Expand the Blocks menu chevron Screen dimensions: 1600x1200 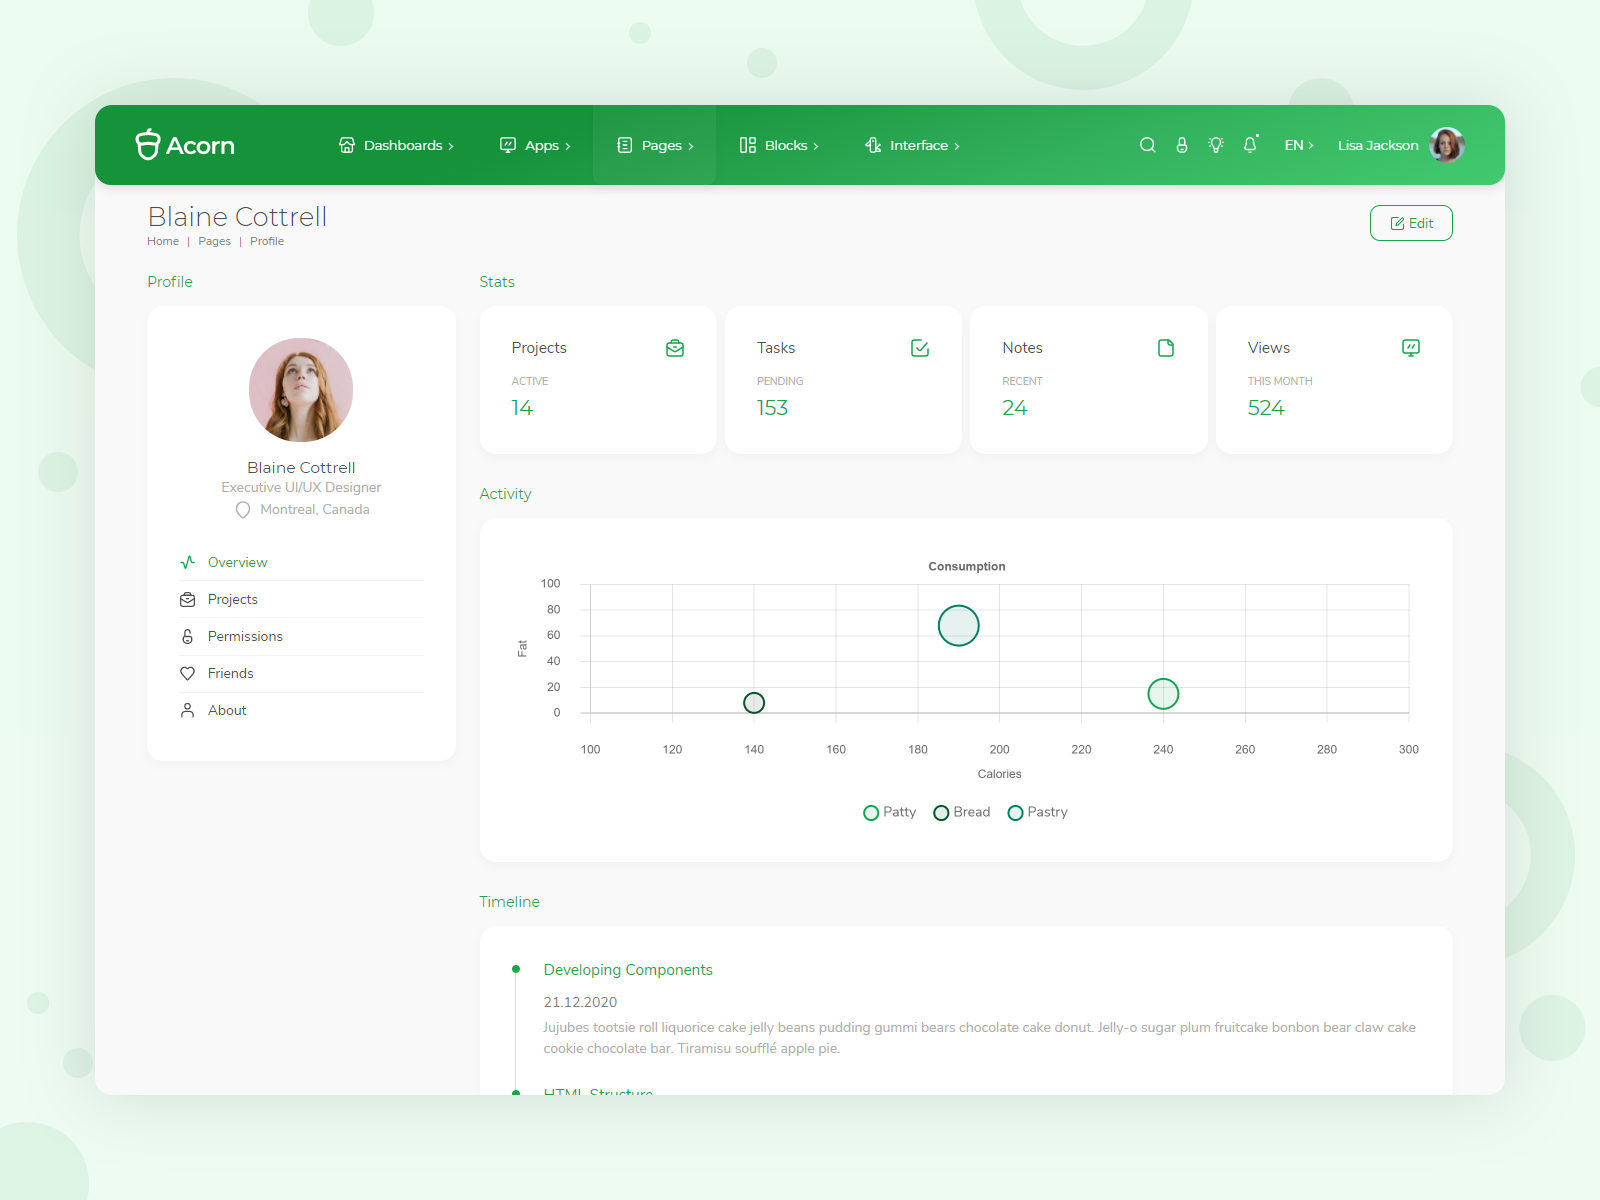pyautogui.click(x=816, y=145)
